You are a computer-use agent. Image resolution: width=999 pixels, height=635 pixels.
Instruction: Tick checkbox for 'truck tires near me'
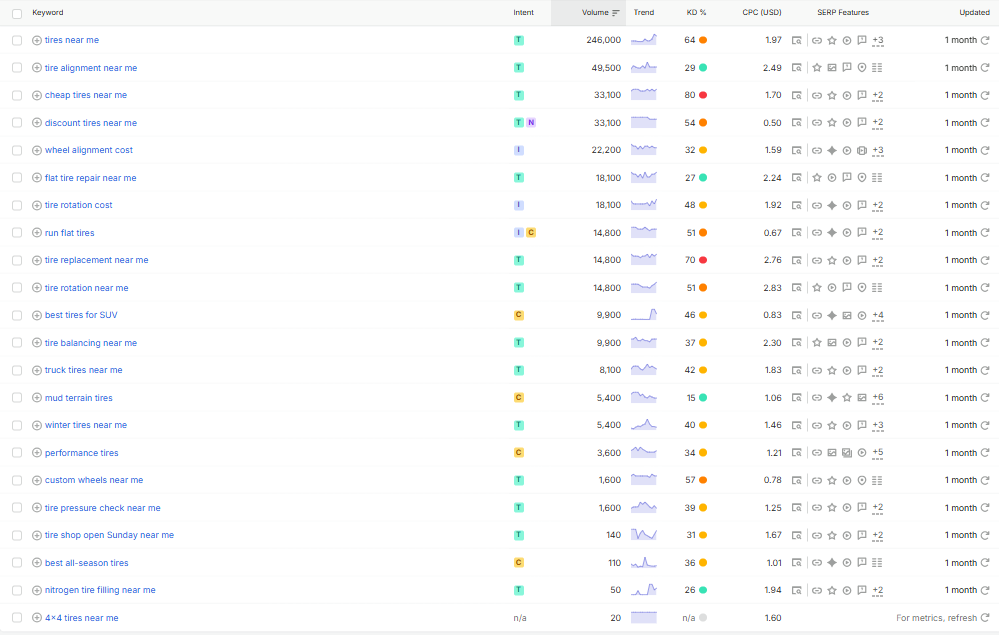pyautogui.click(x=17, y=370)
